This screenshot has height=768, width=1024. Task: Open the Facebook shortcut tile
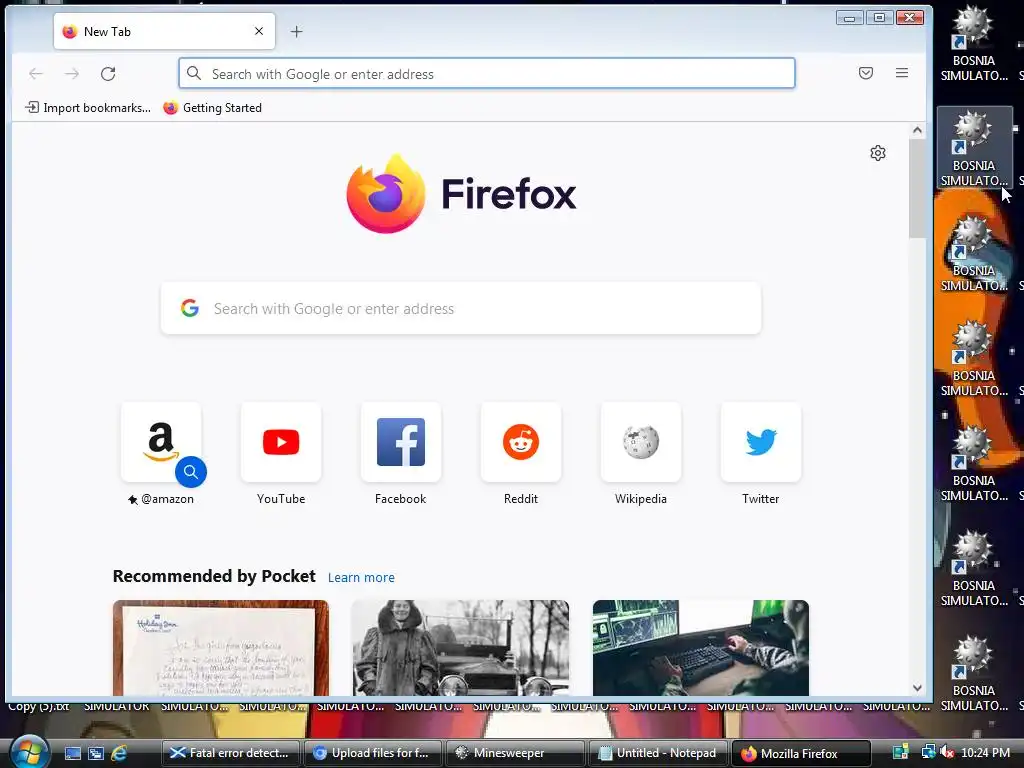coord(401,442)
